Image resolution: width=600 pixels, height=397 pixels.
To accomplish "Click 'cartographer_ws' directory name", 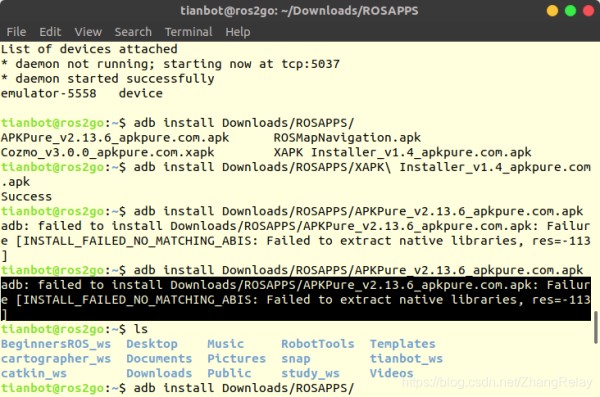I will click(x=56, y=359).
